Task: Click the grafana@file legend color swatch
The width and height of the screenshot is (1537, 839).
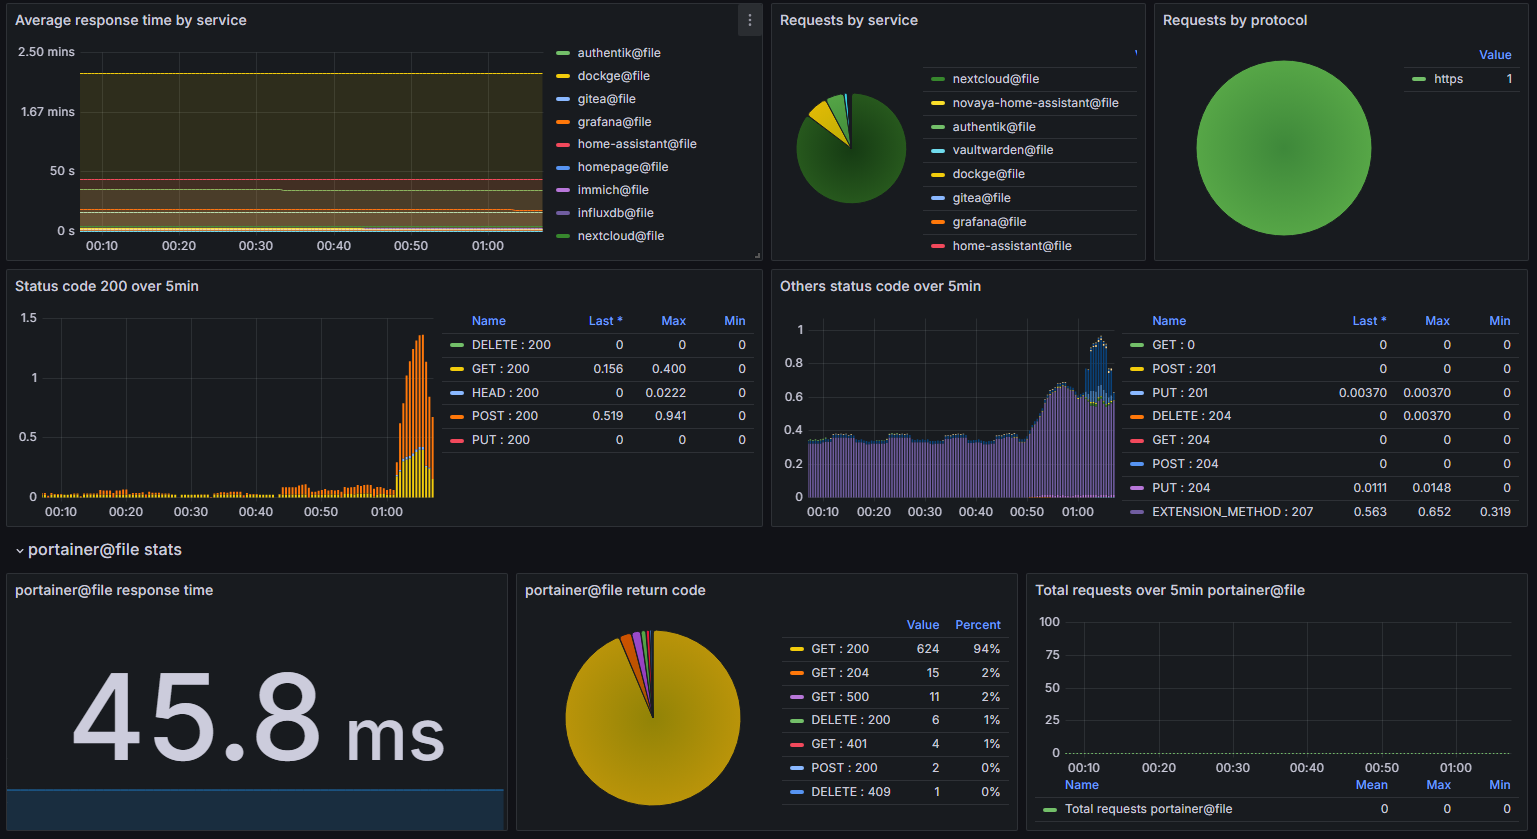Action: pyautogui.click(x=563, y=121)
